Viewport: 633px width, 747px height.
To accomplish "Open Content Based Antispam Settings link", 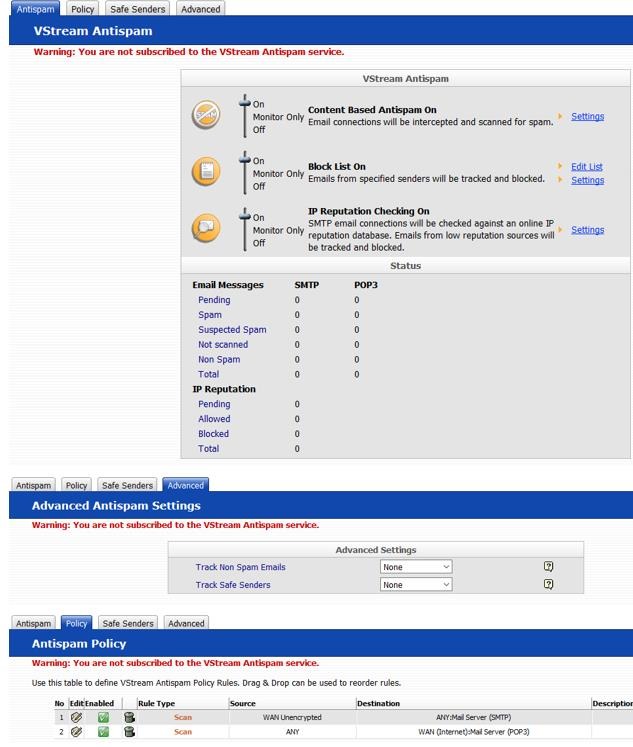I will (x=587, y=116).
